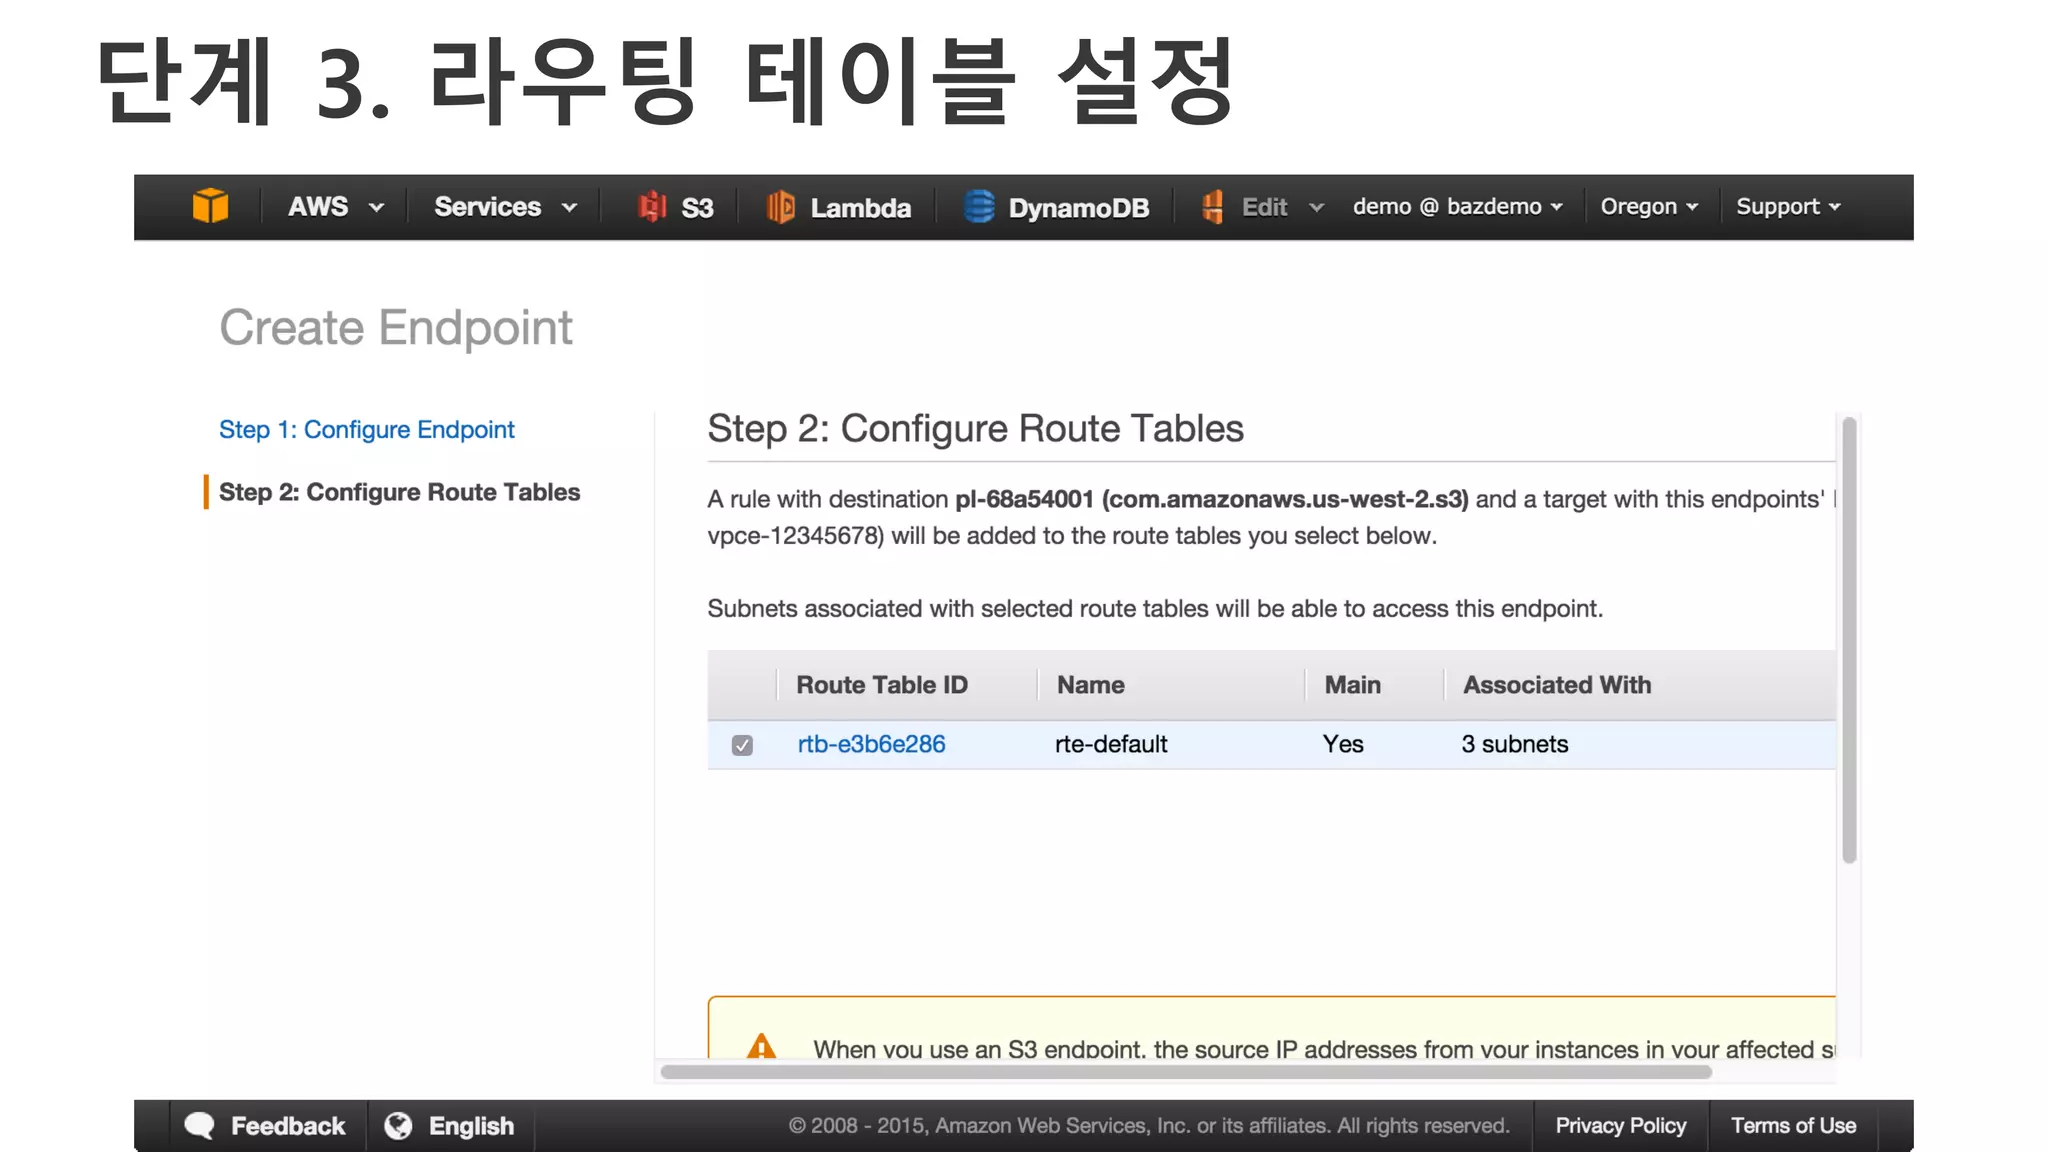Click the globe language icon
2048x1152 pixels.
point(398,1126)
